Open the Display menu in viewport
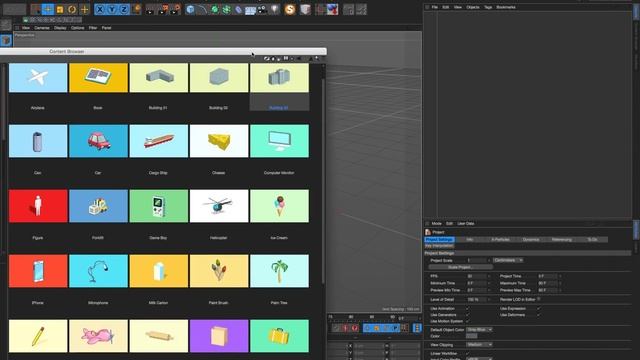This screenshot has height=360, width=640. click(60, 28)
